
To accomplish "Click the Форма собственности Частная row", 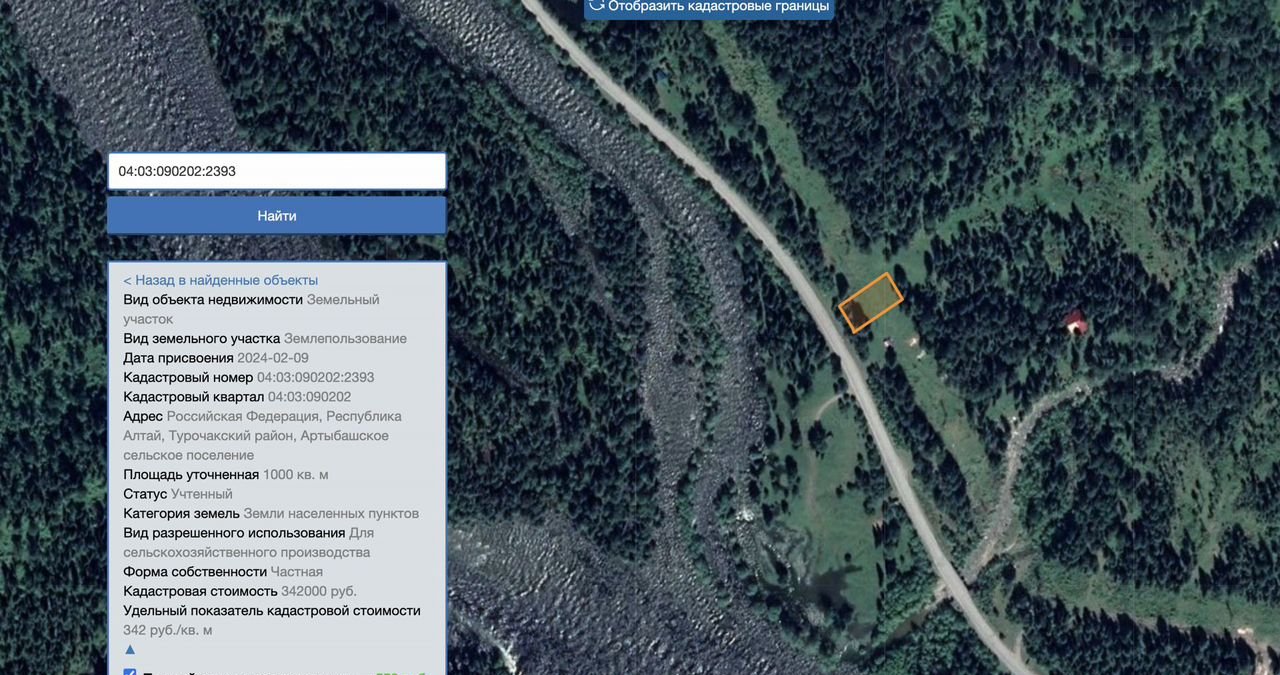I will (223, 571).
